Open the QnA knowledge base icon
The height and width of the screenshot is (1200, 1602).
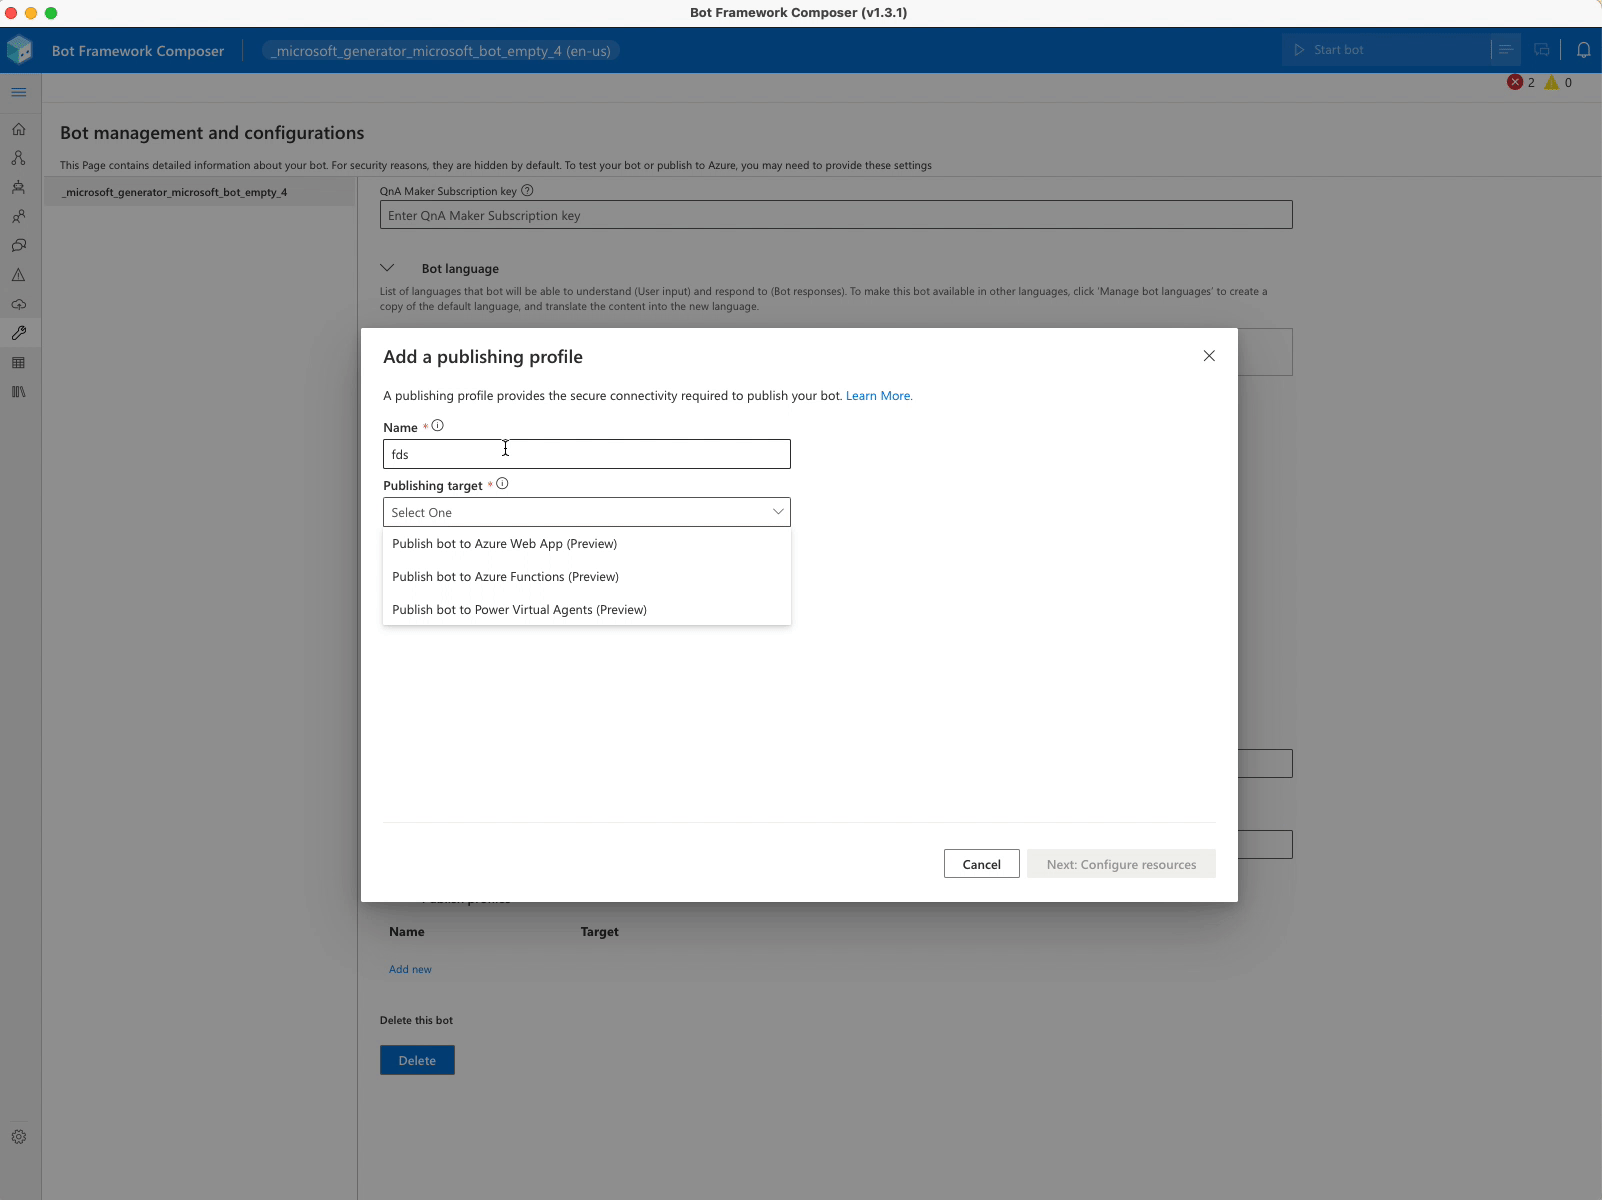19,245
